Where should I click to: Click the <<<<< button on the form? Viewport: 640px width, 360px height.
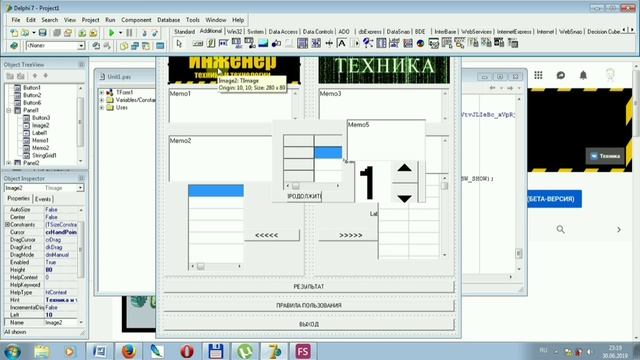click(x=271, y=235)
